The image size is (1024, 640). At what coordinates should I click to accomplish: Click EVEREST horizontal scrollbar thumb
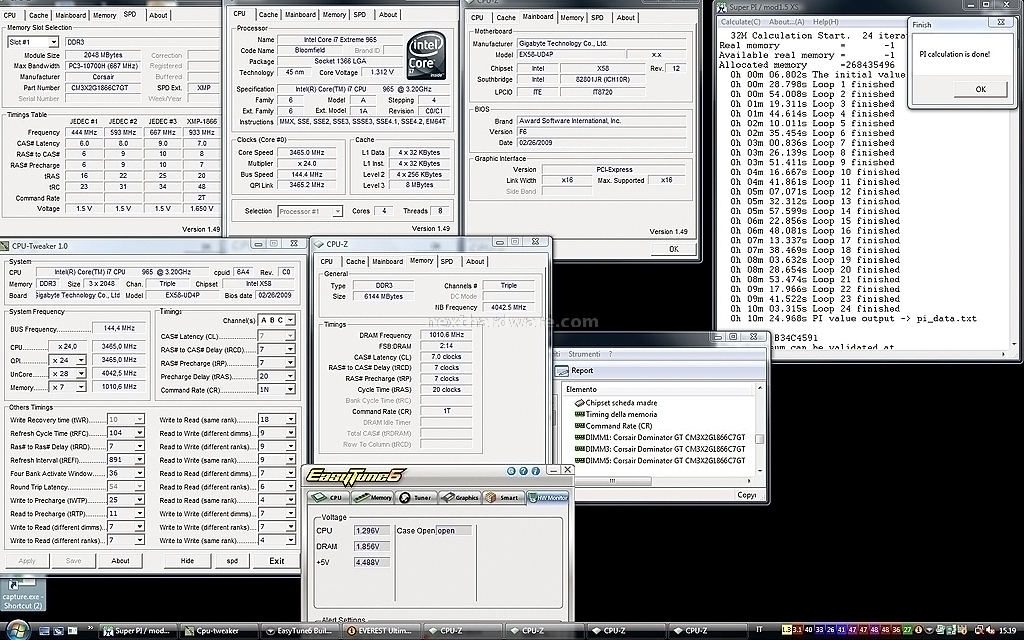pyautogui.click(x=611, y=481)
